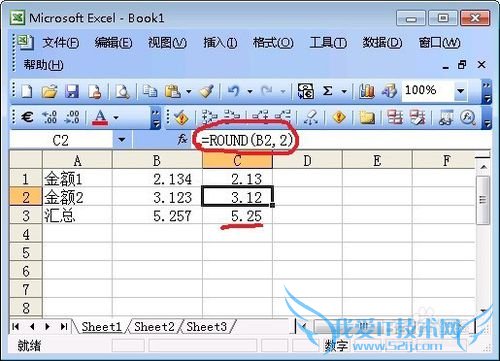The width and height of the screenshot is (500, 361).
Task: Select the Sheet1 tab
Action: pyautogui.click(x=101, y=327)
